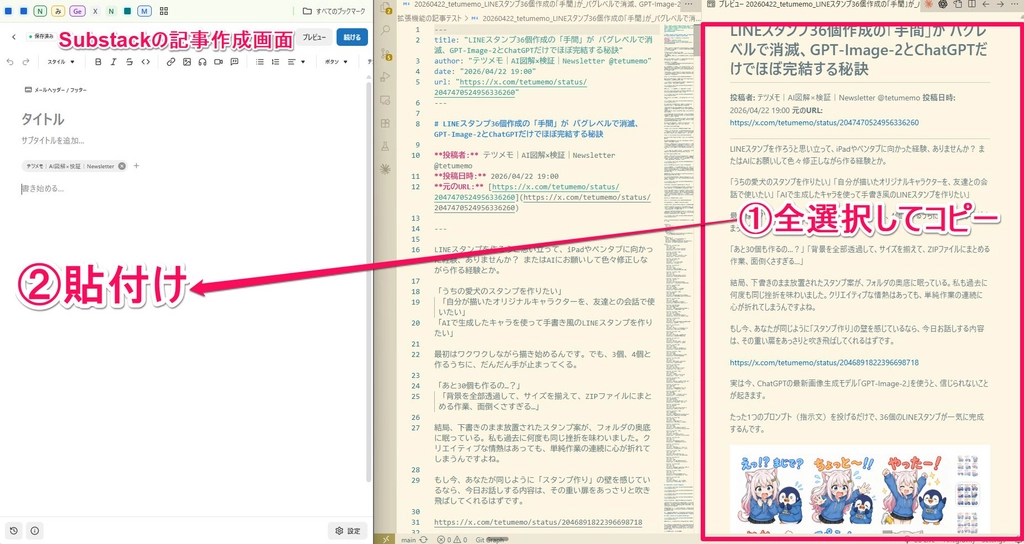Click the LINE stamp image in the preview
This screenshot has height=544, width=1024.
click(x=859, y=490)
